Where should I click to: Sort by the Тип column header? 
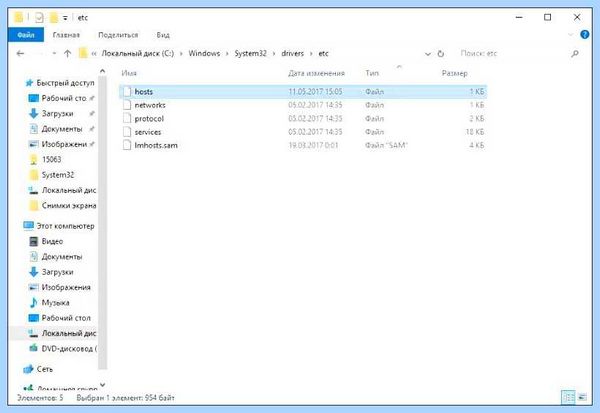[372, 73]
